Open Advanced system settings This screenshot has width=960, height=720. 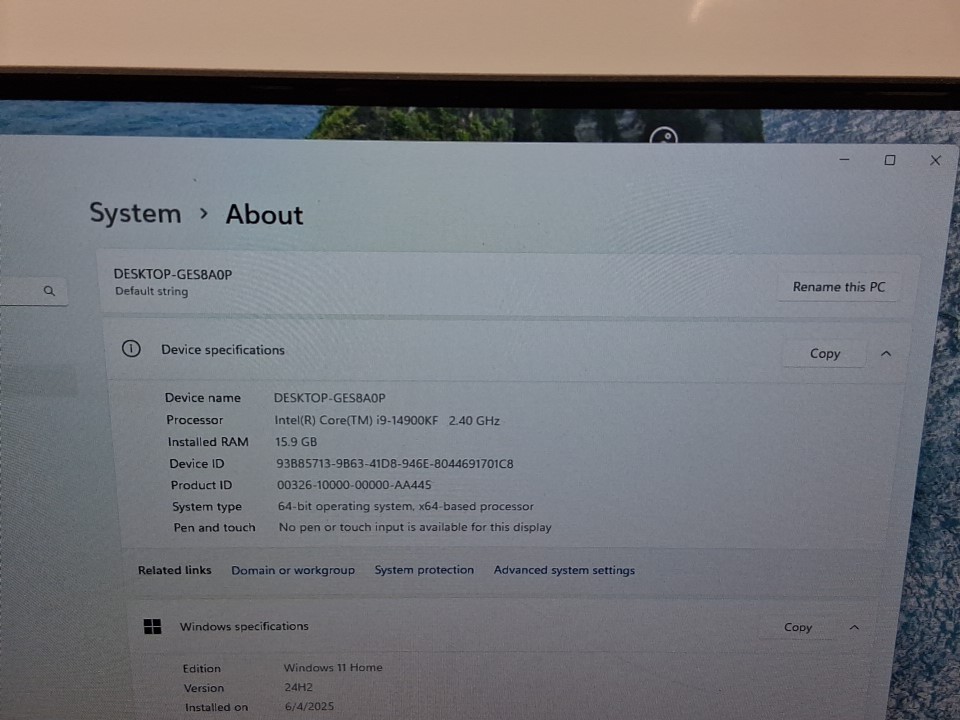pos(564,570)
